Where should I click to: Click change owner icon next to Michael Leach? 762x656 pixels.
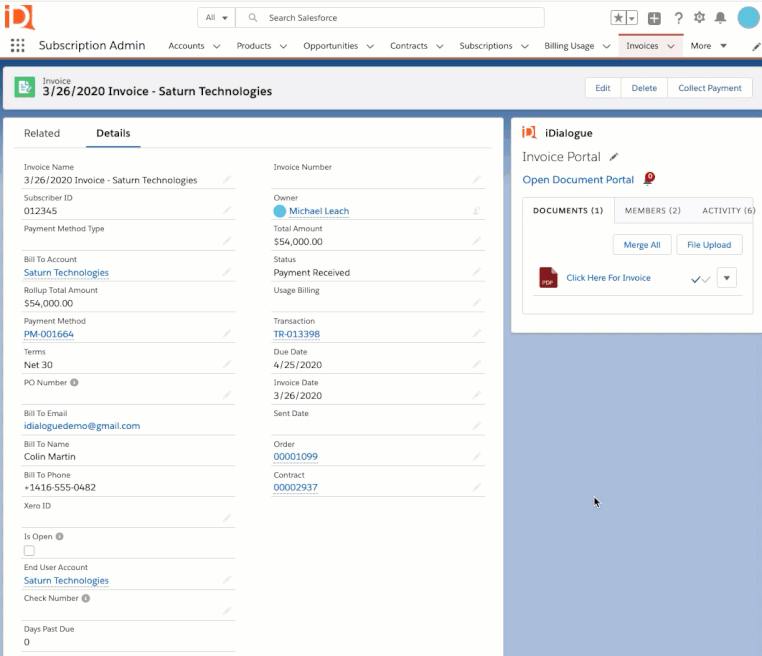[x=477, y=210]
